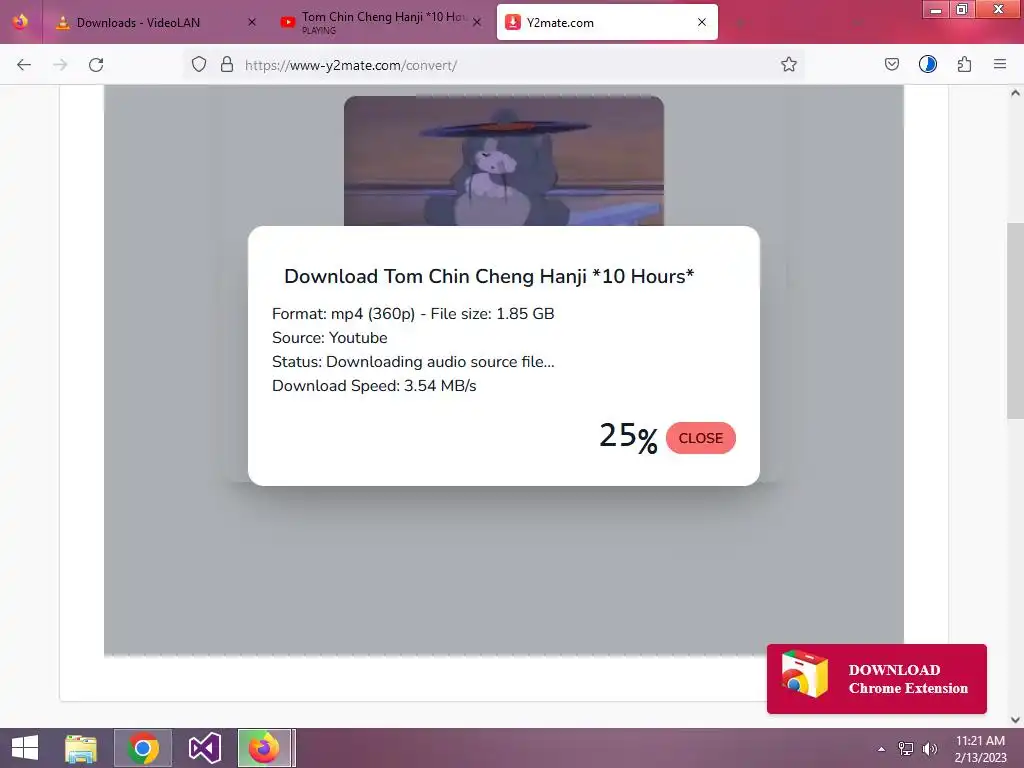Screen dimensions: 1024x768
Task: Click the browser forward arrow
Action: point(60,65)
